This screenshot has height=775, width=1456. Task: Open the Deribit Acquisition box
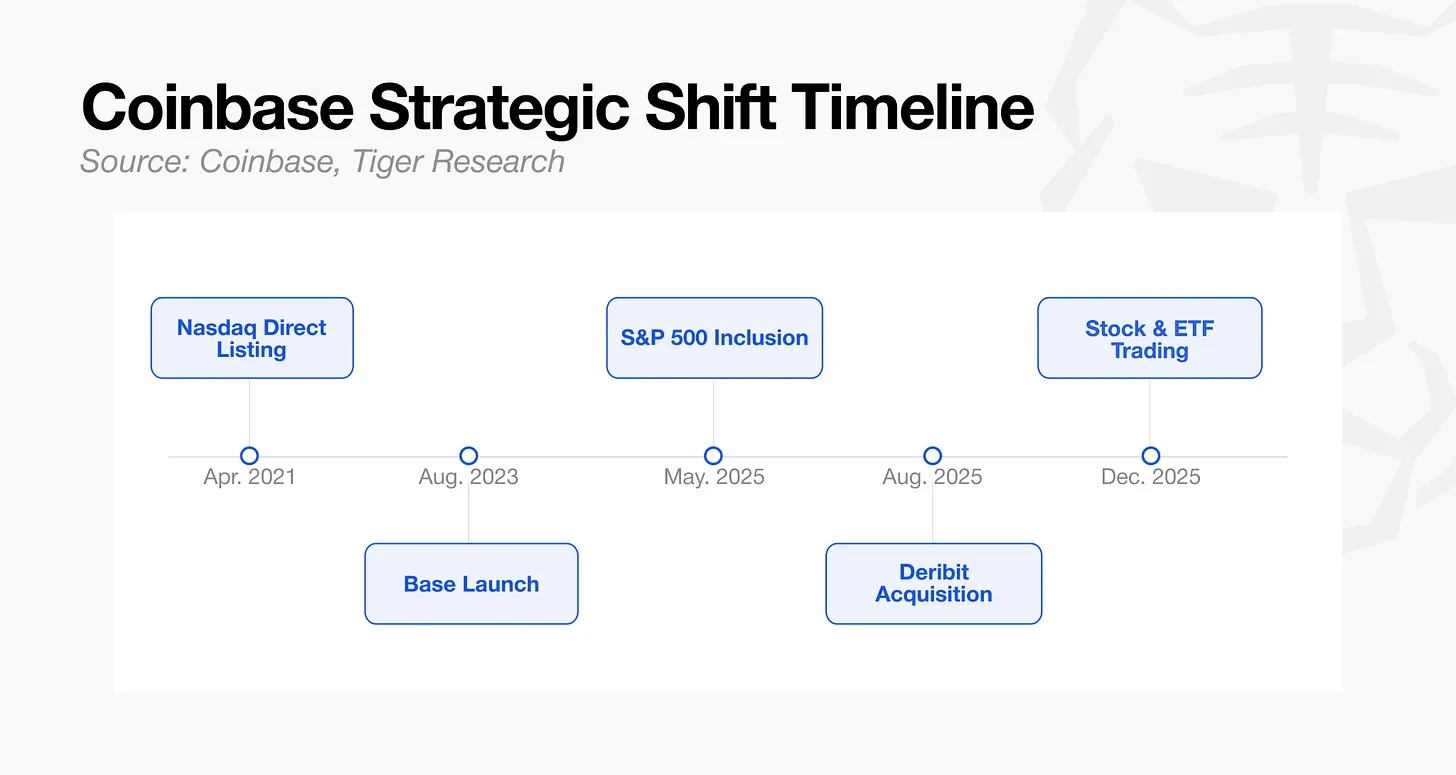coord(934,584)
